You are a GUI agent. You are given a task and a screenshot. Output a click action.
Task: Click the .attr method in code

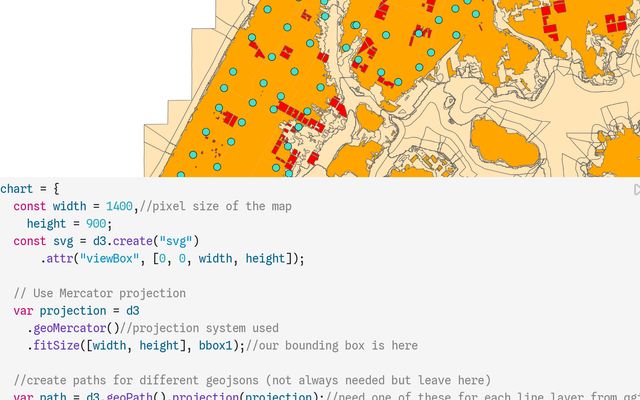pyautogui.click(x=56, y=259)
